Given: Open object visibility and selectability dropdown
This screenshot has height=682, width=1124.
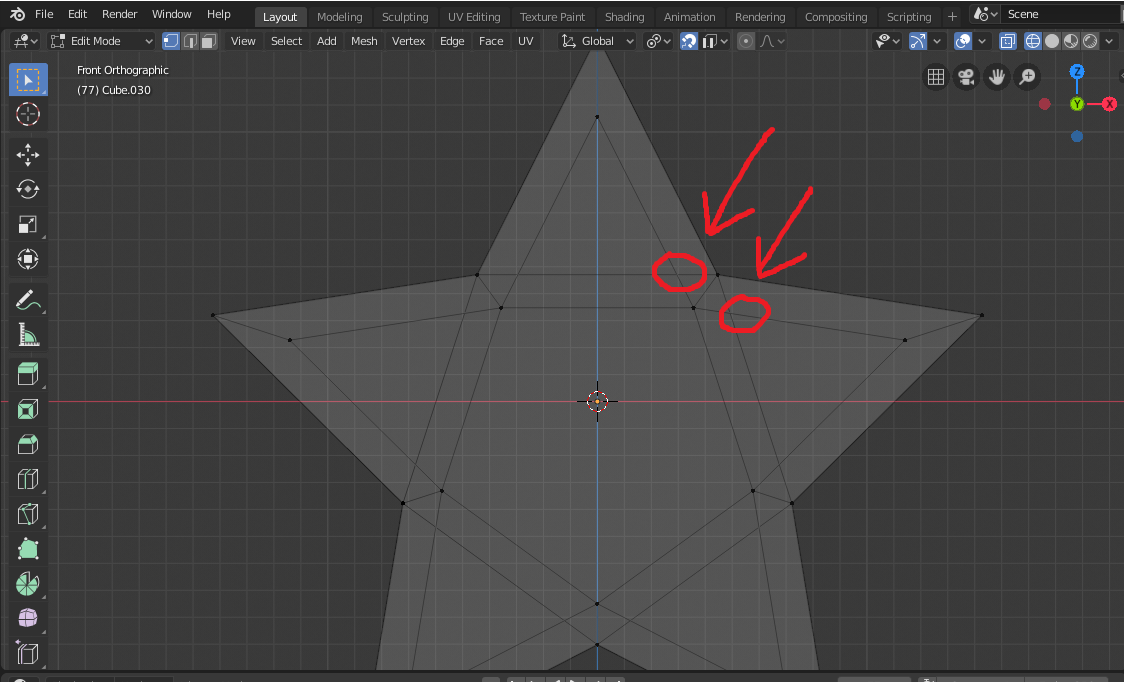Looking at the screenshot, I should (887, 41).
